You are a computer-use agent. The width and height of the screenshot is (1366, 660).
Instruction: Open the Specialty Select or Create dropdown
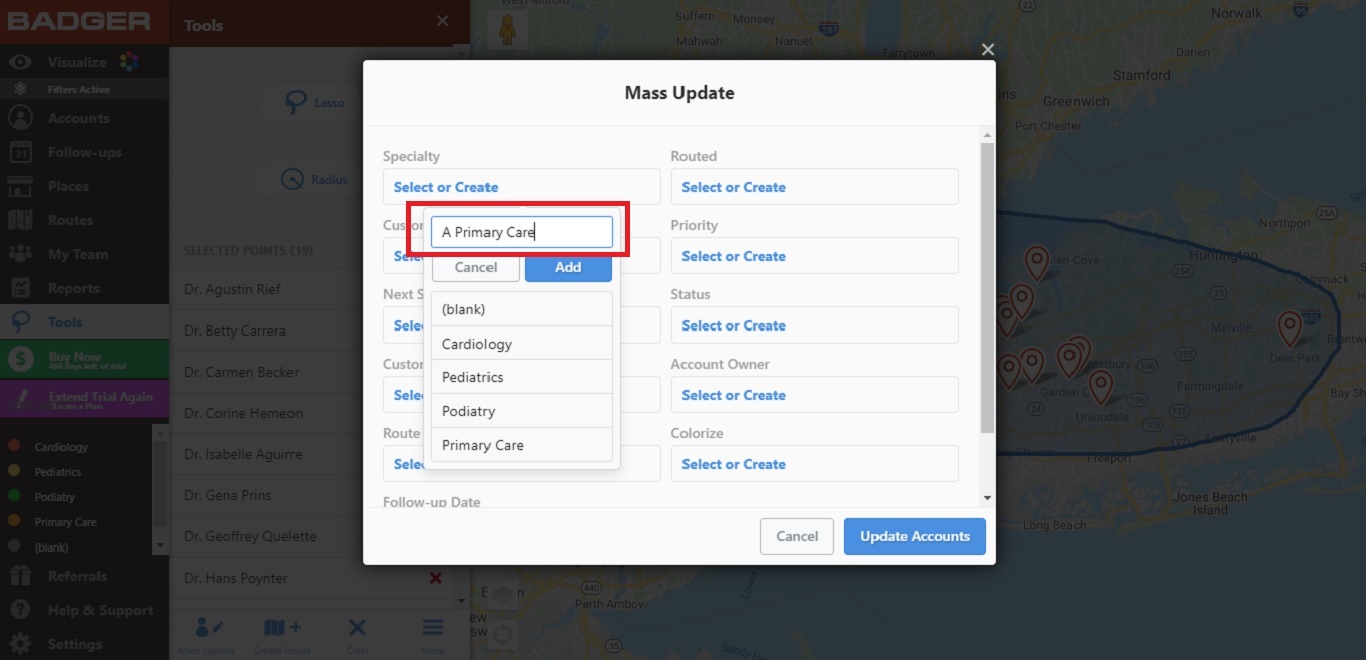(x=521, y=187)
